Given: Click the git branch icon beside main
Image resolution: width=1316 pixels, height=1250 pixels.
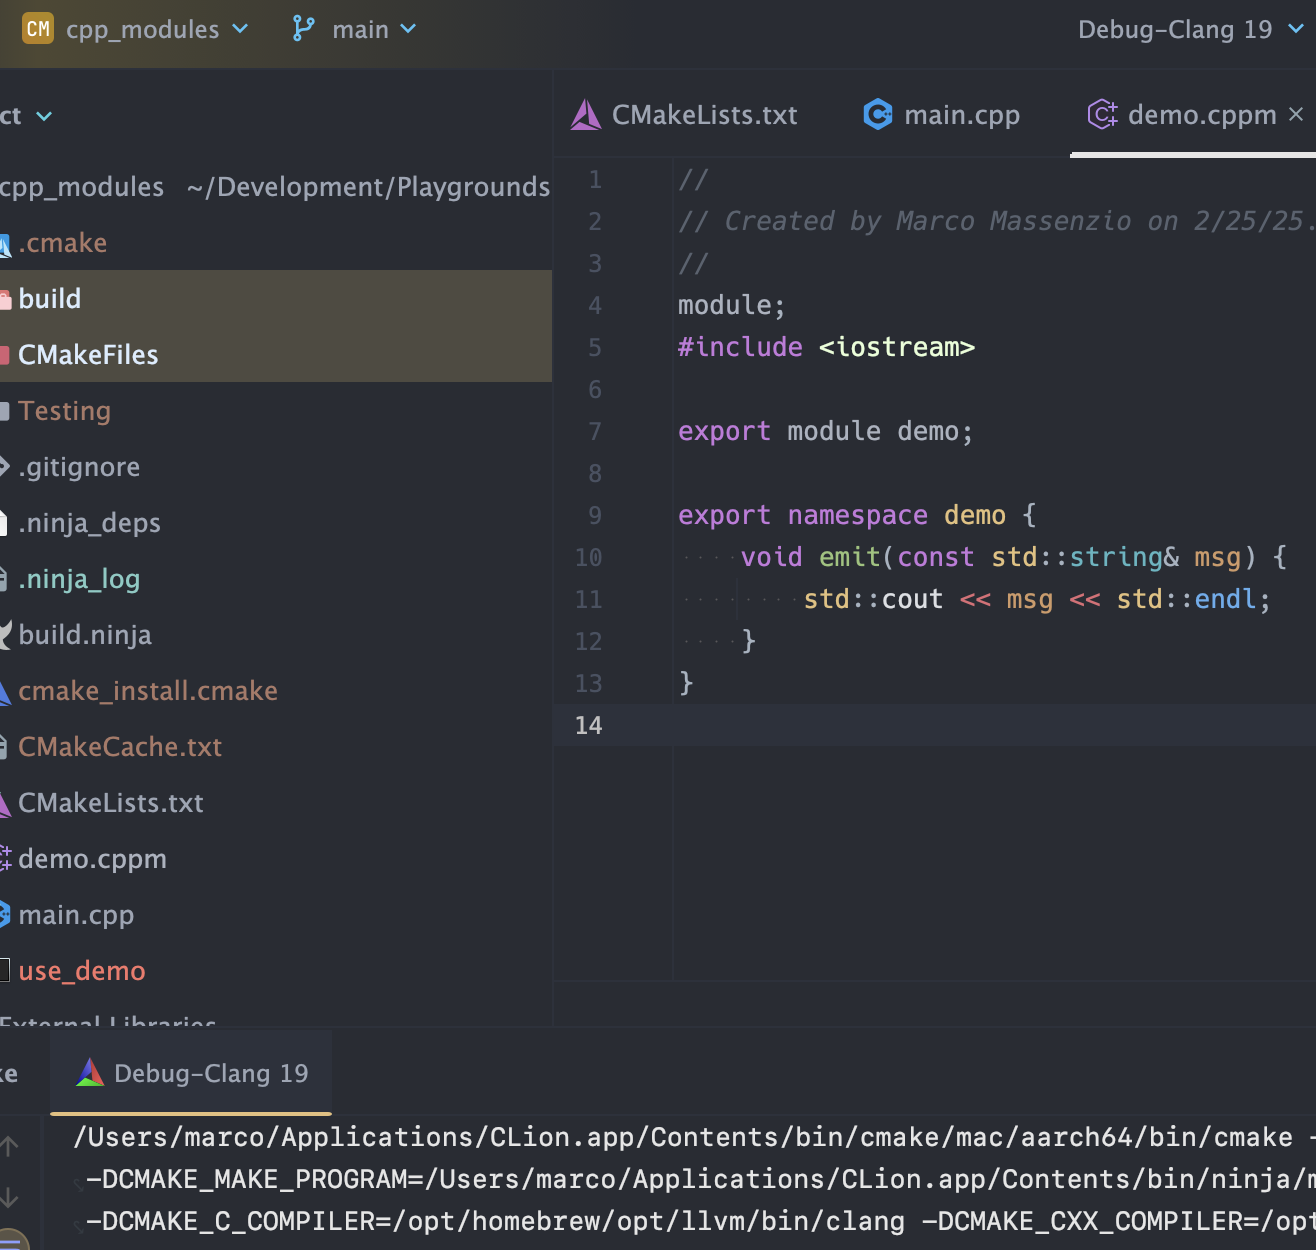Looking at the screenshot, I should [x=303, y=29].
